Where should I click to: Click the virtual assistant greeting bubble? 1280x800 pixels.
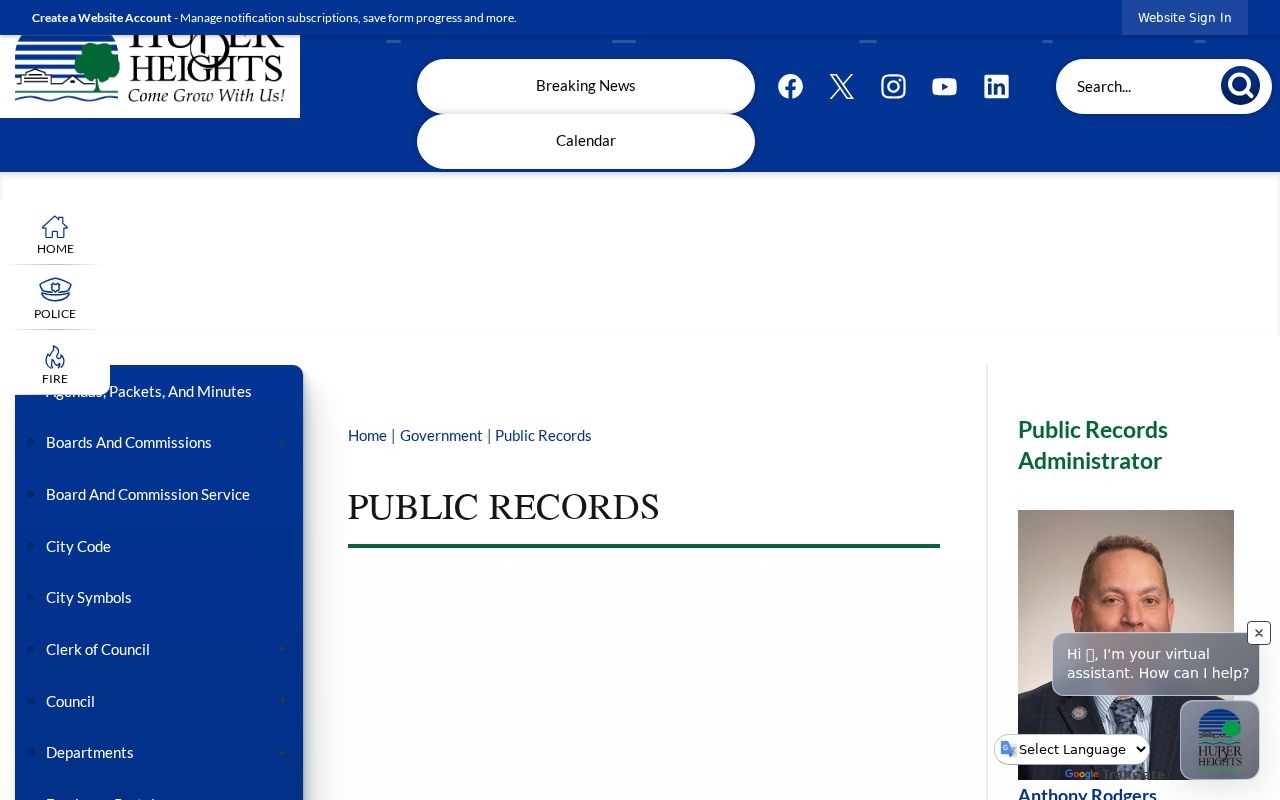click(1155, 664)
